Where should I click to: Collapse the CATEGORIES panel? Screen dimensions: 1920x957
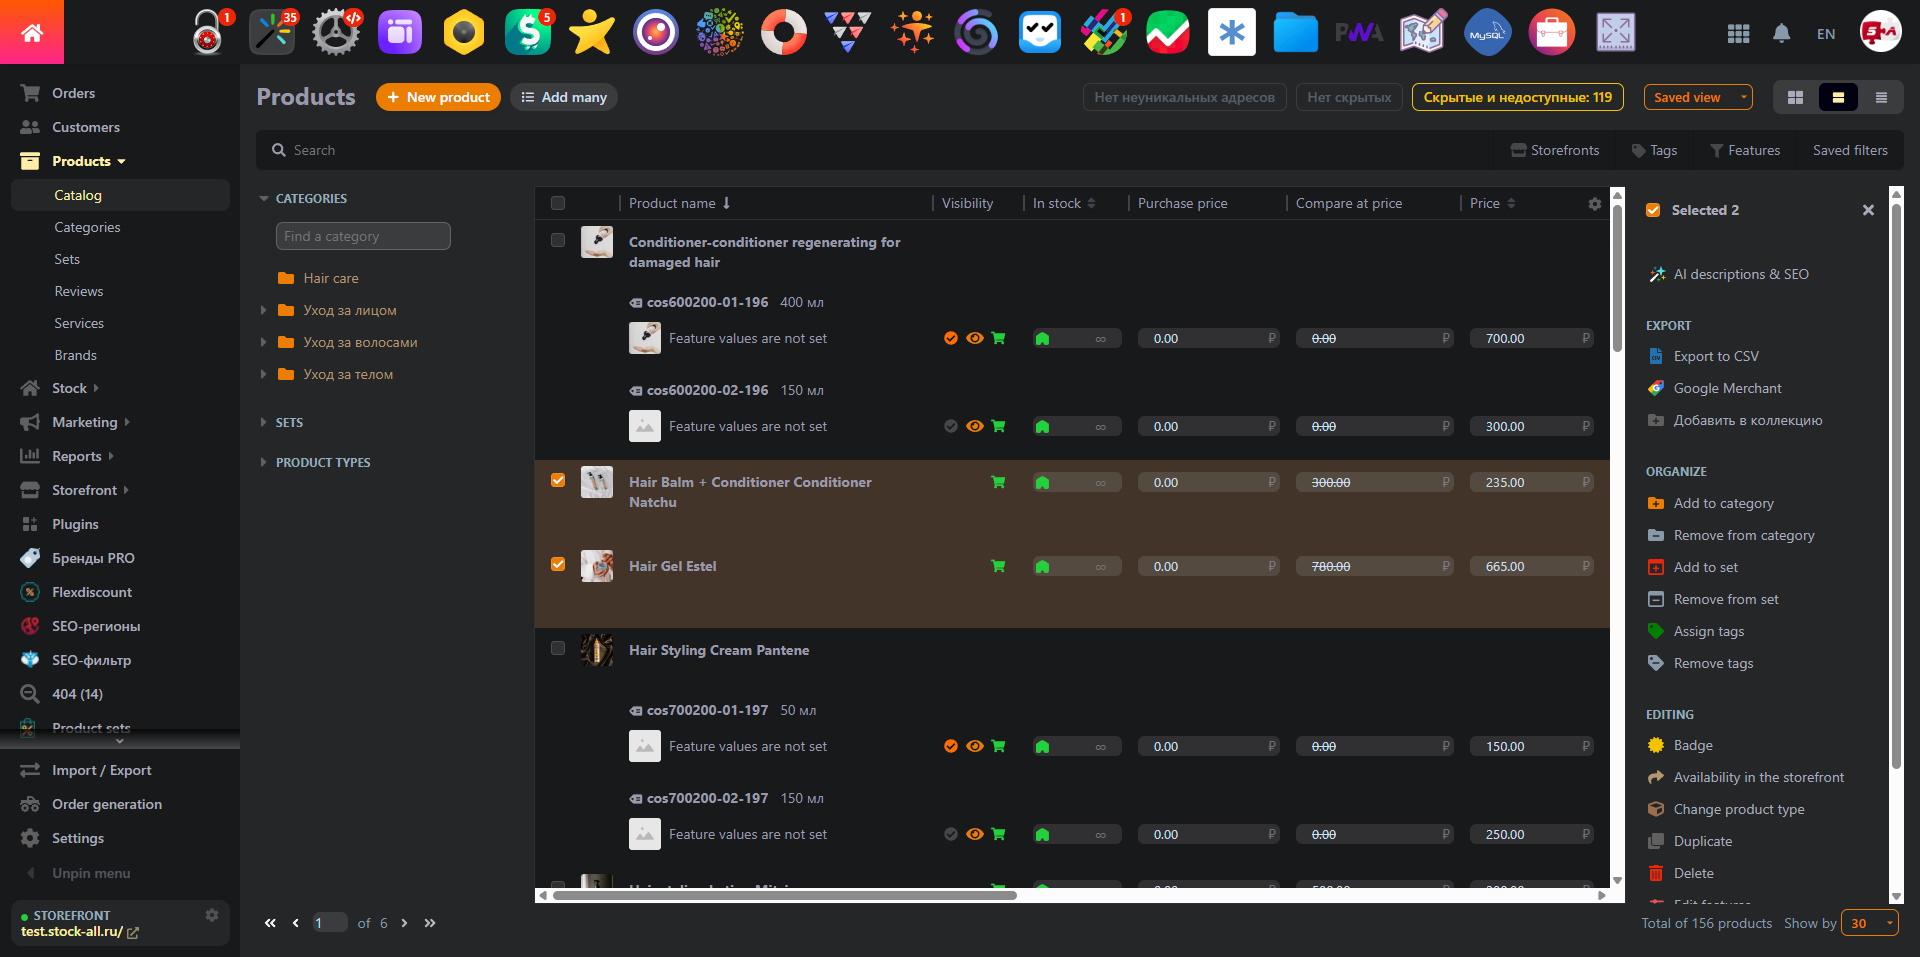tap(264, 198)
